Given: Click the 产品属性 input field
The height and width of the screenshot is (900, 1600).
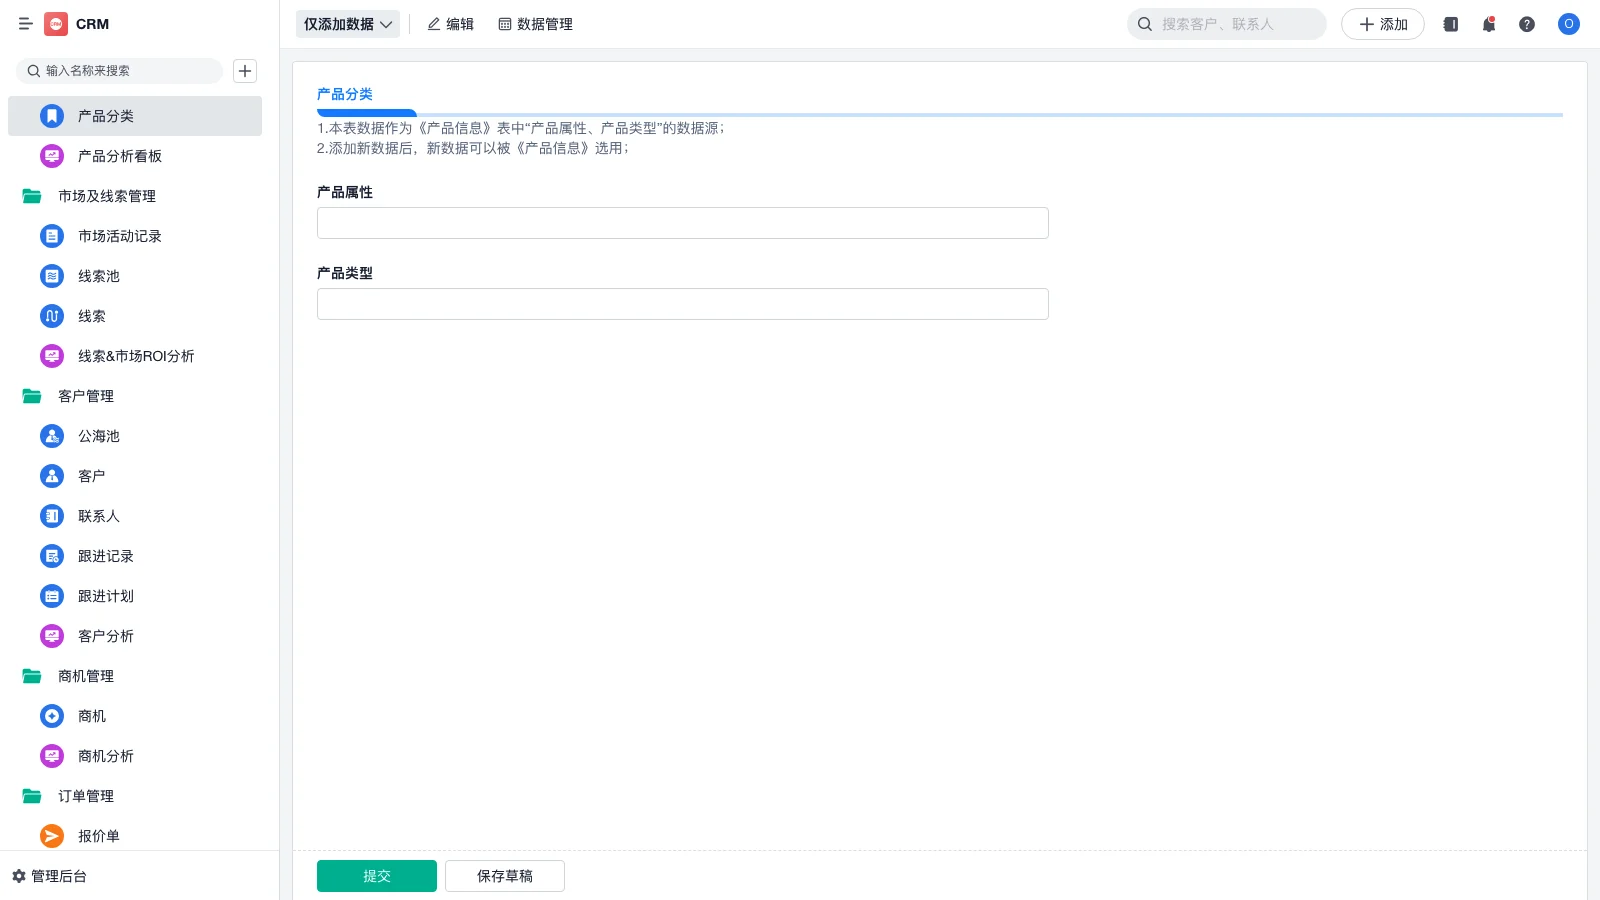Looking at the screenshot, I should [682, 222].
